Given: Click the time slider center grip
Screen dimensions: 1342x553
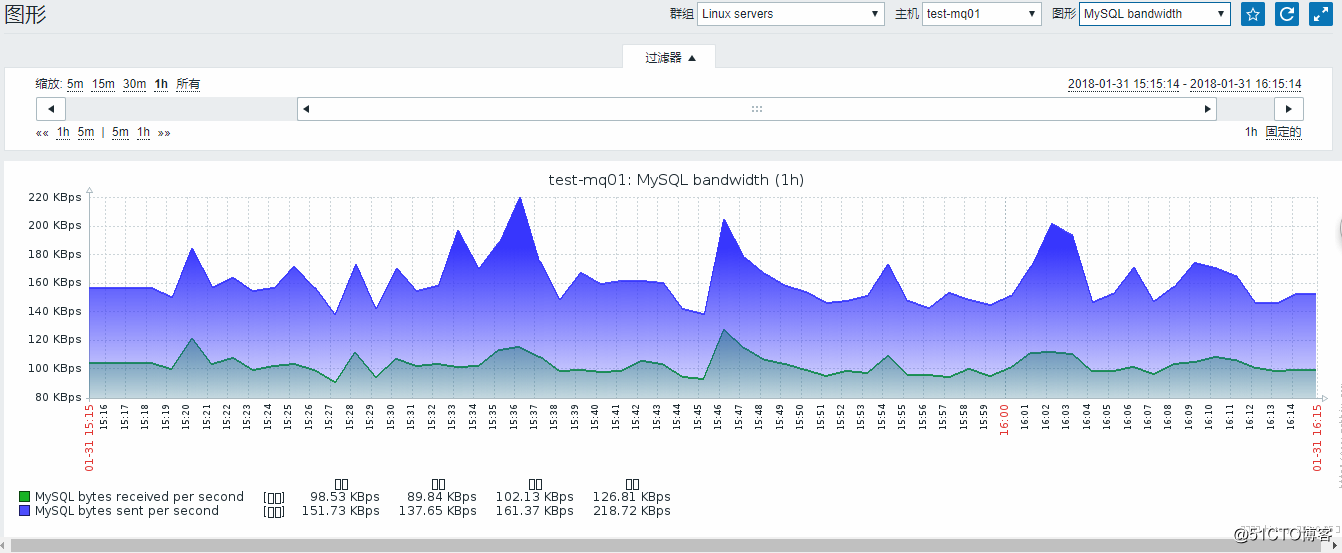Looking at the screenshot, I should [757, 109].
